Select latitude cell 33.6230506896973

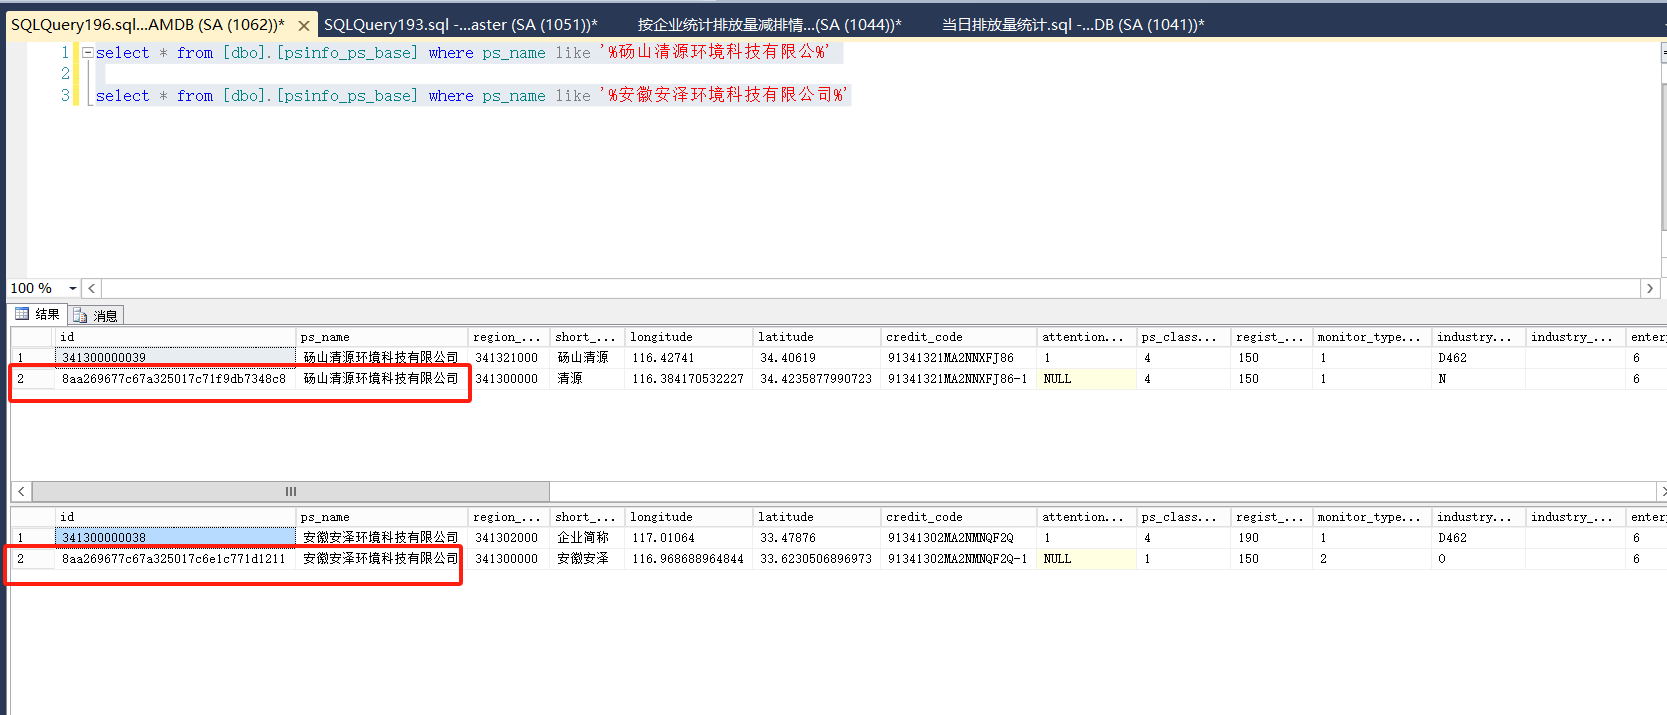tap(817, 559)
